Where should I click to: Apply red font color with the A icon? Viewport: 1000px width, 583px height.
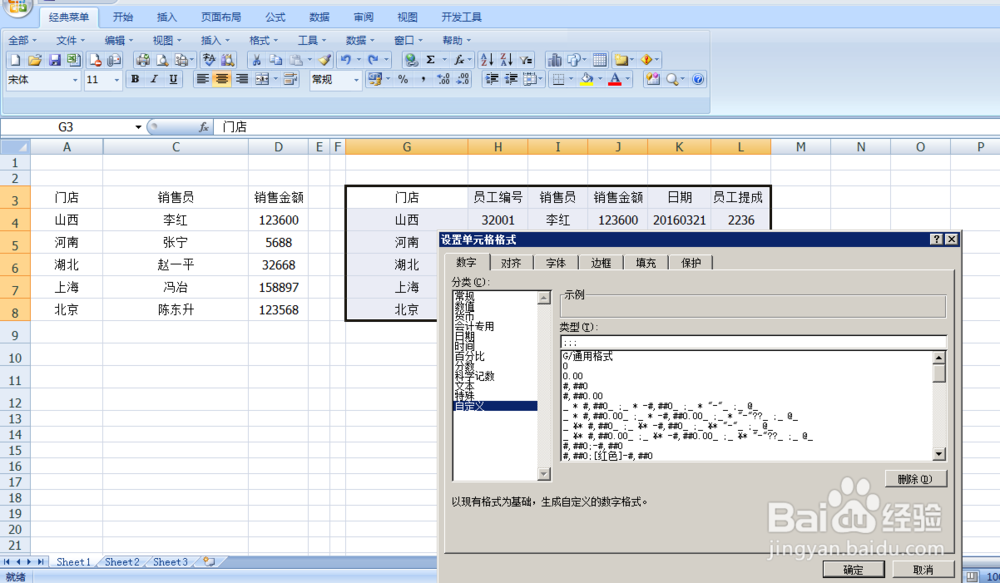click(615, 79)
